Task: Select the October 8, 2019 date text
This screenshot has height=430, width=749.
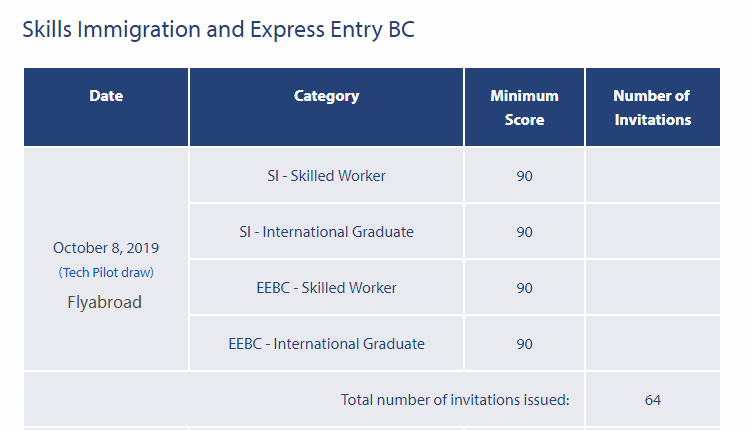Action: [106, 248]
